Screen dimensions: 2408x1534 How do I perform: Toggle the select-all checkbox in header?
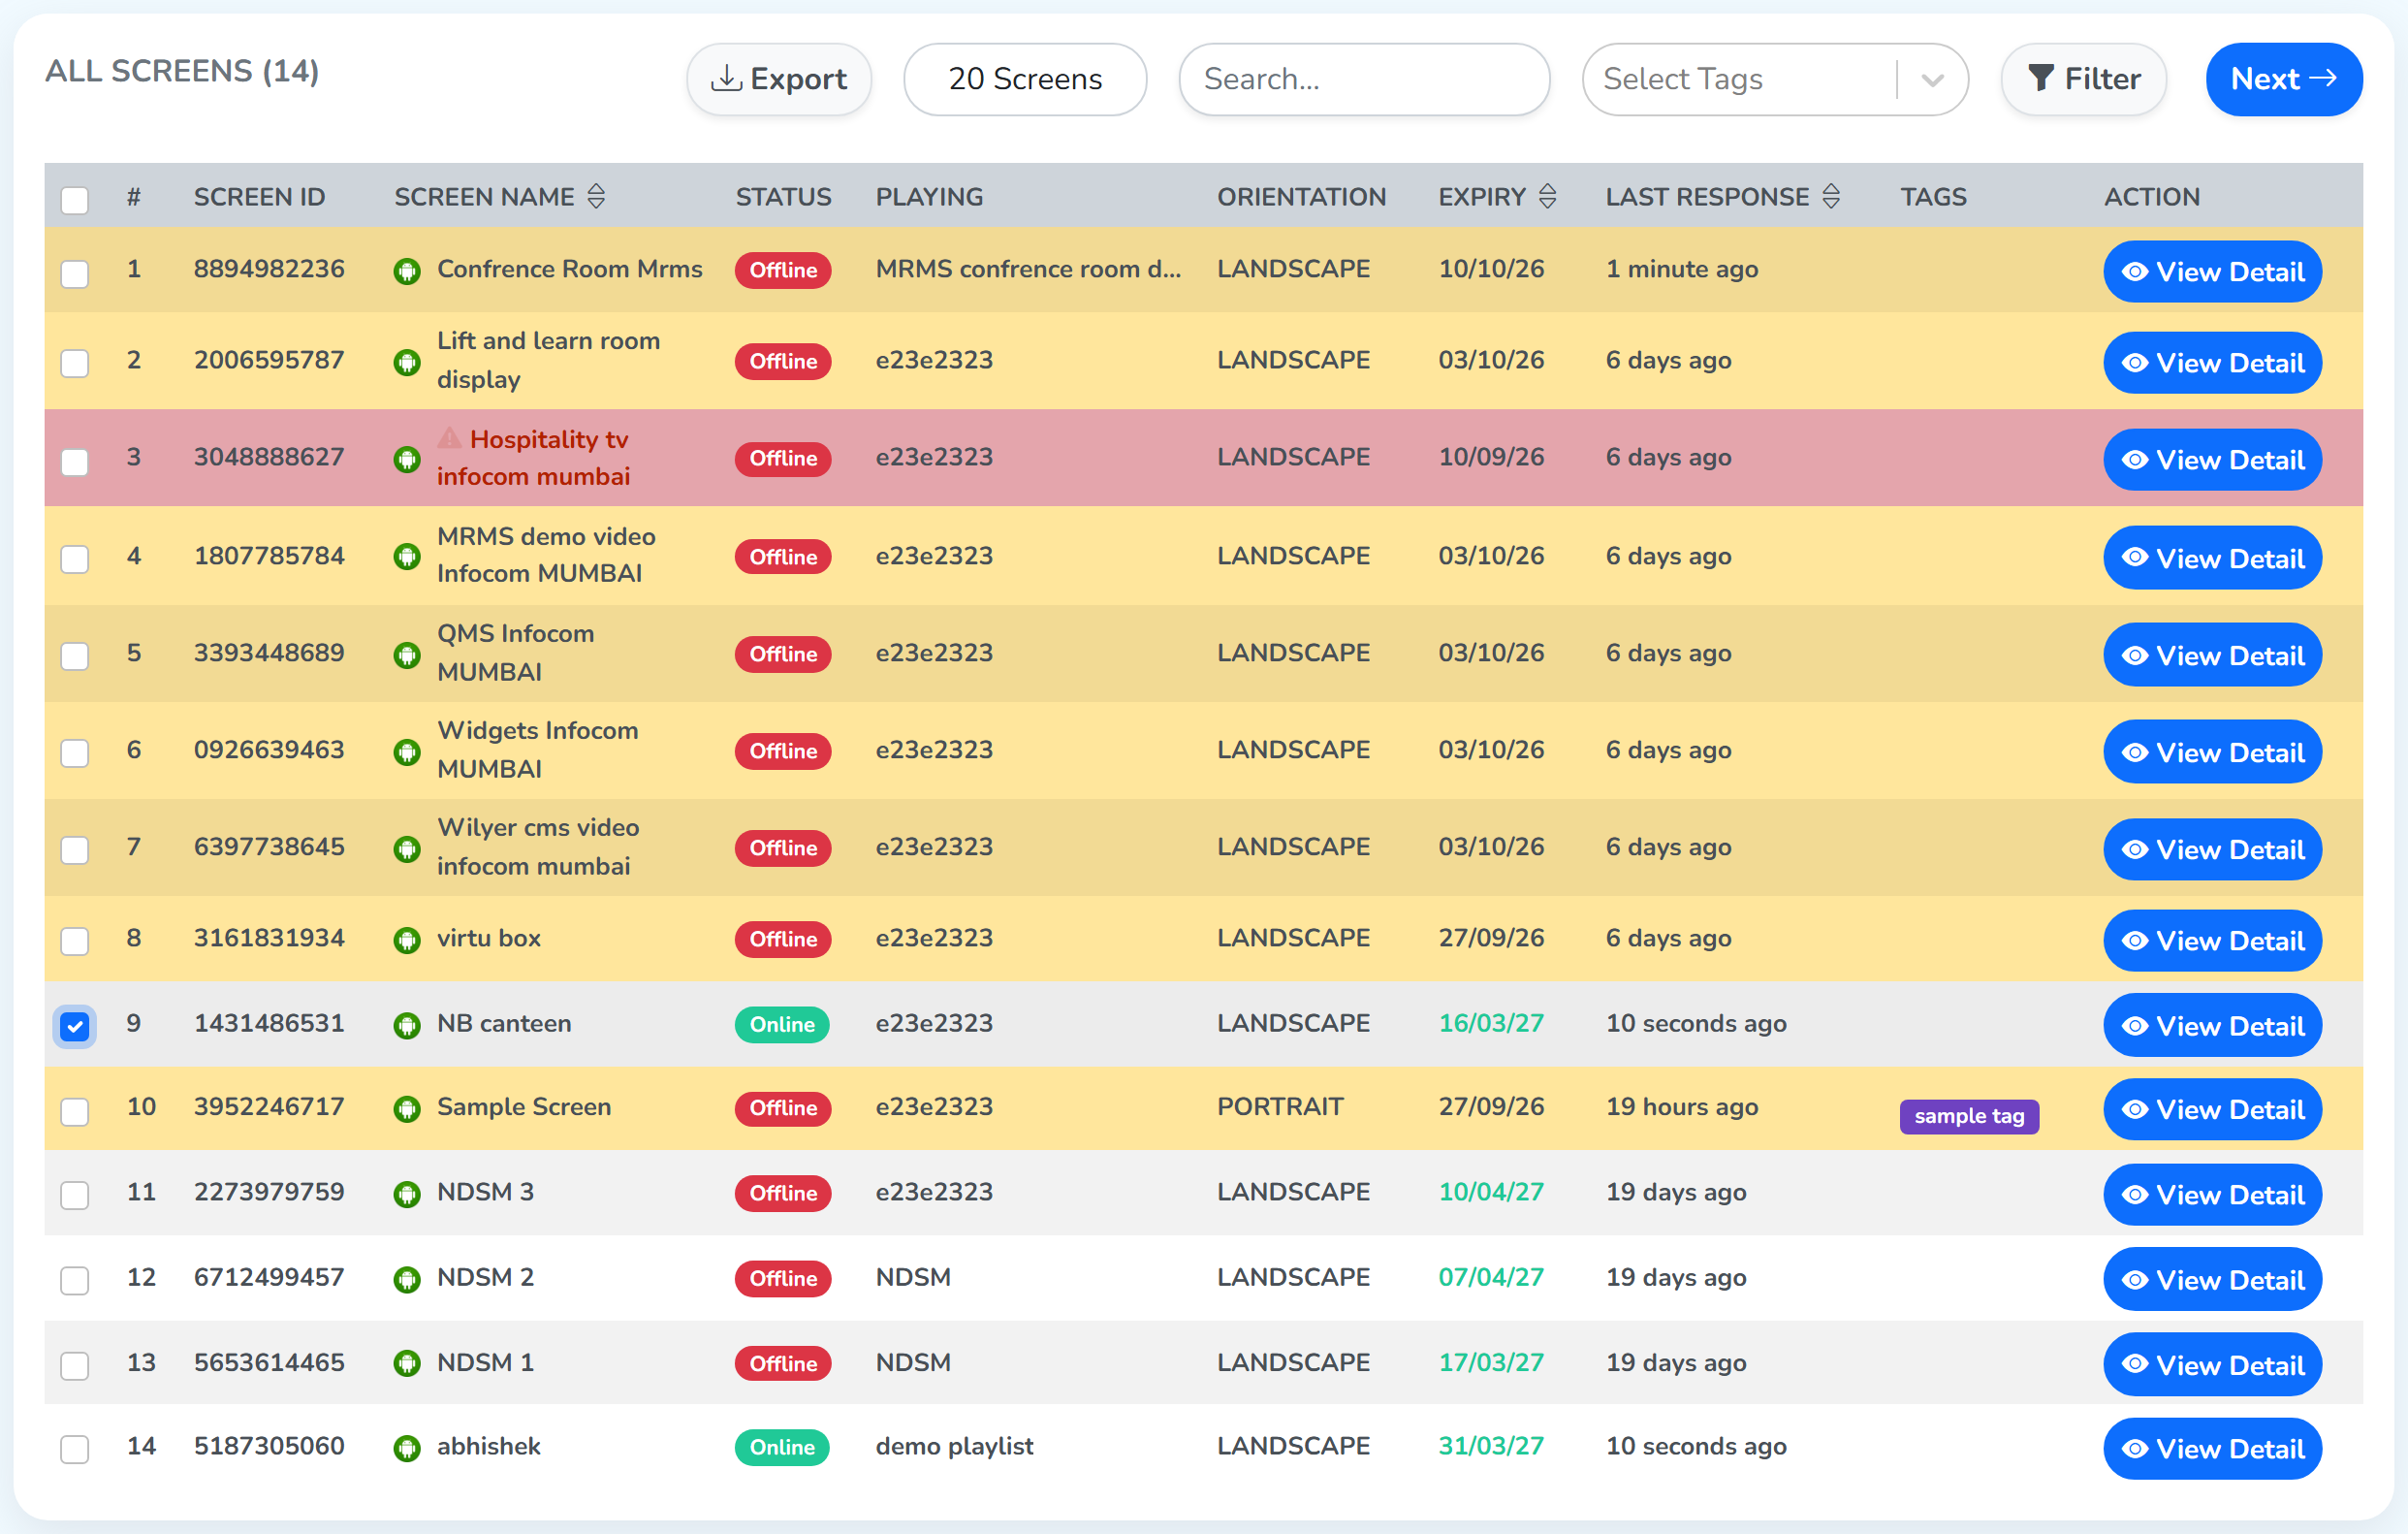pos(75,199)
